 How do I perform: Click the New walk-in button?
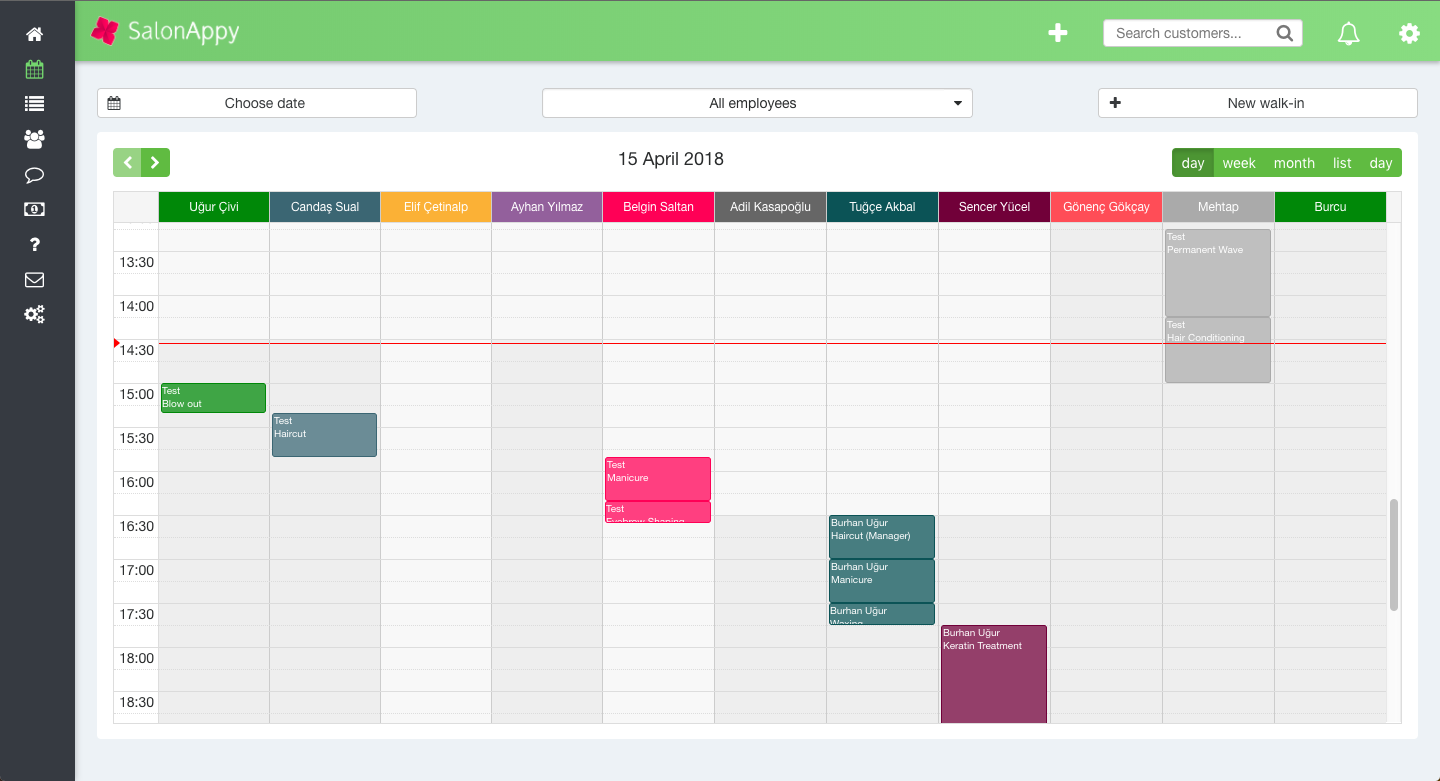tap(1256, 103)
